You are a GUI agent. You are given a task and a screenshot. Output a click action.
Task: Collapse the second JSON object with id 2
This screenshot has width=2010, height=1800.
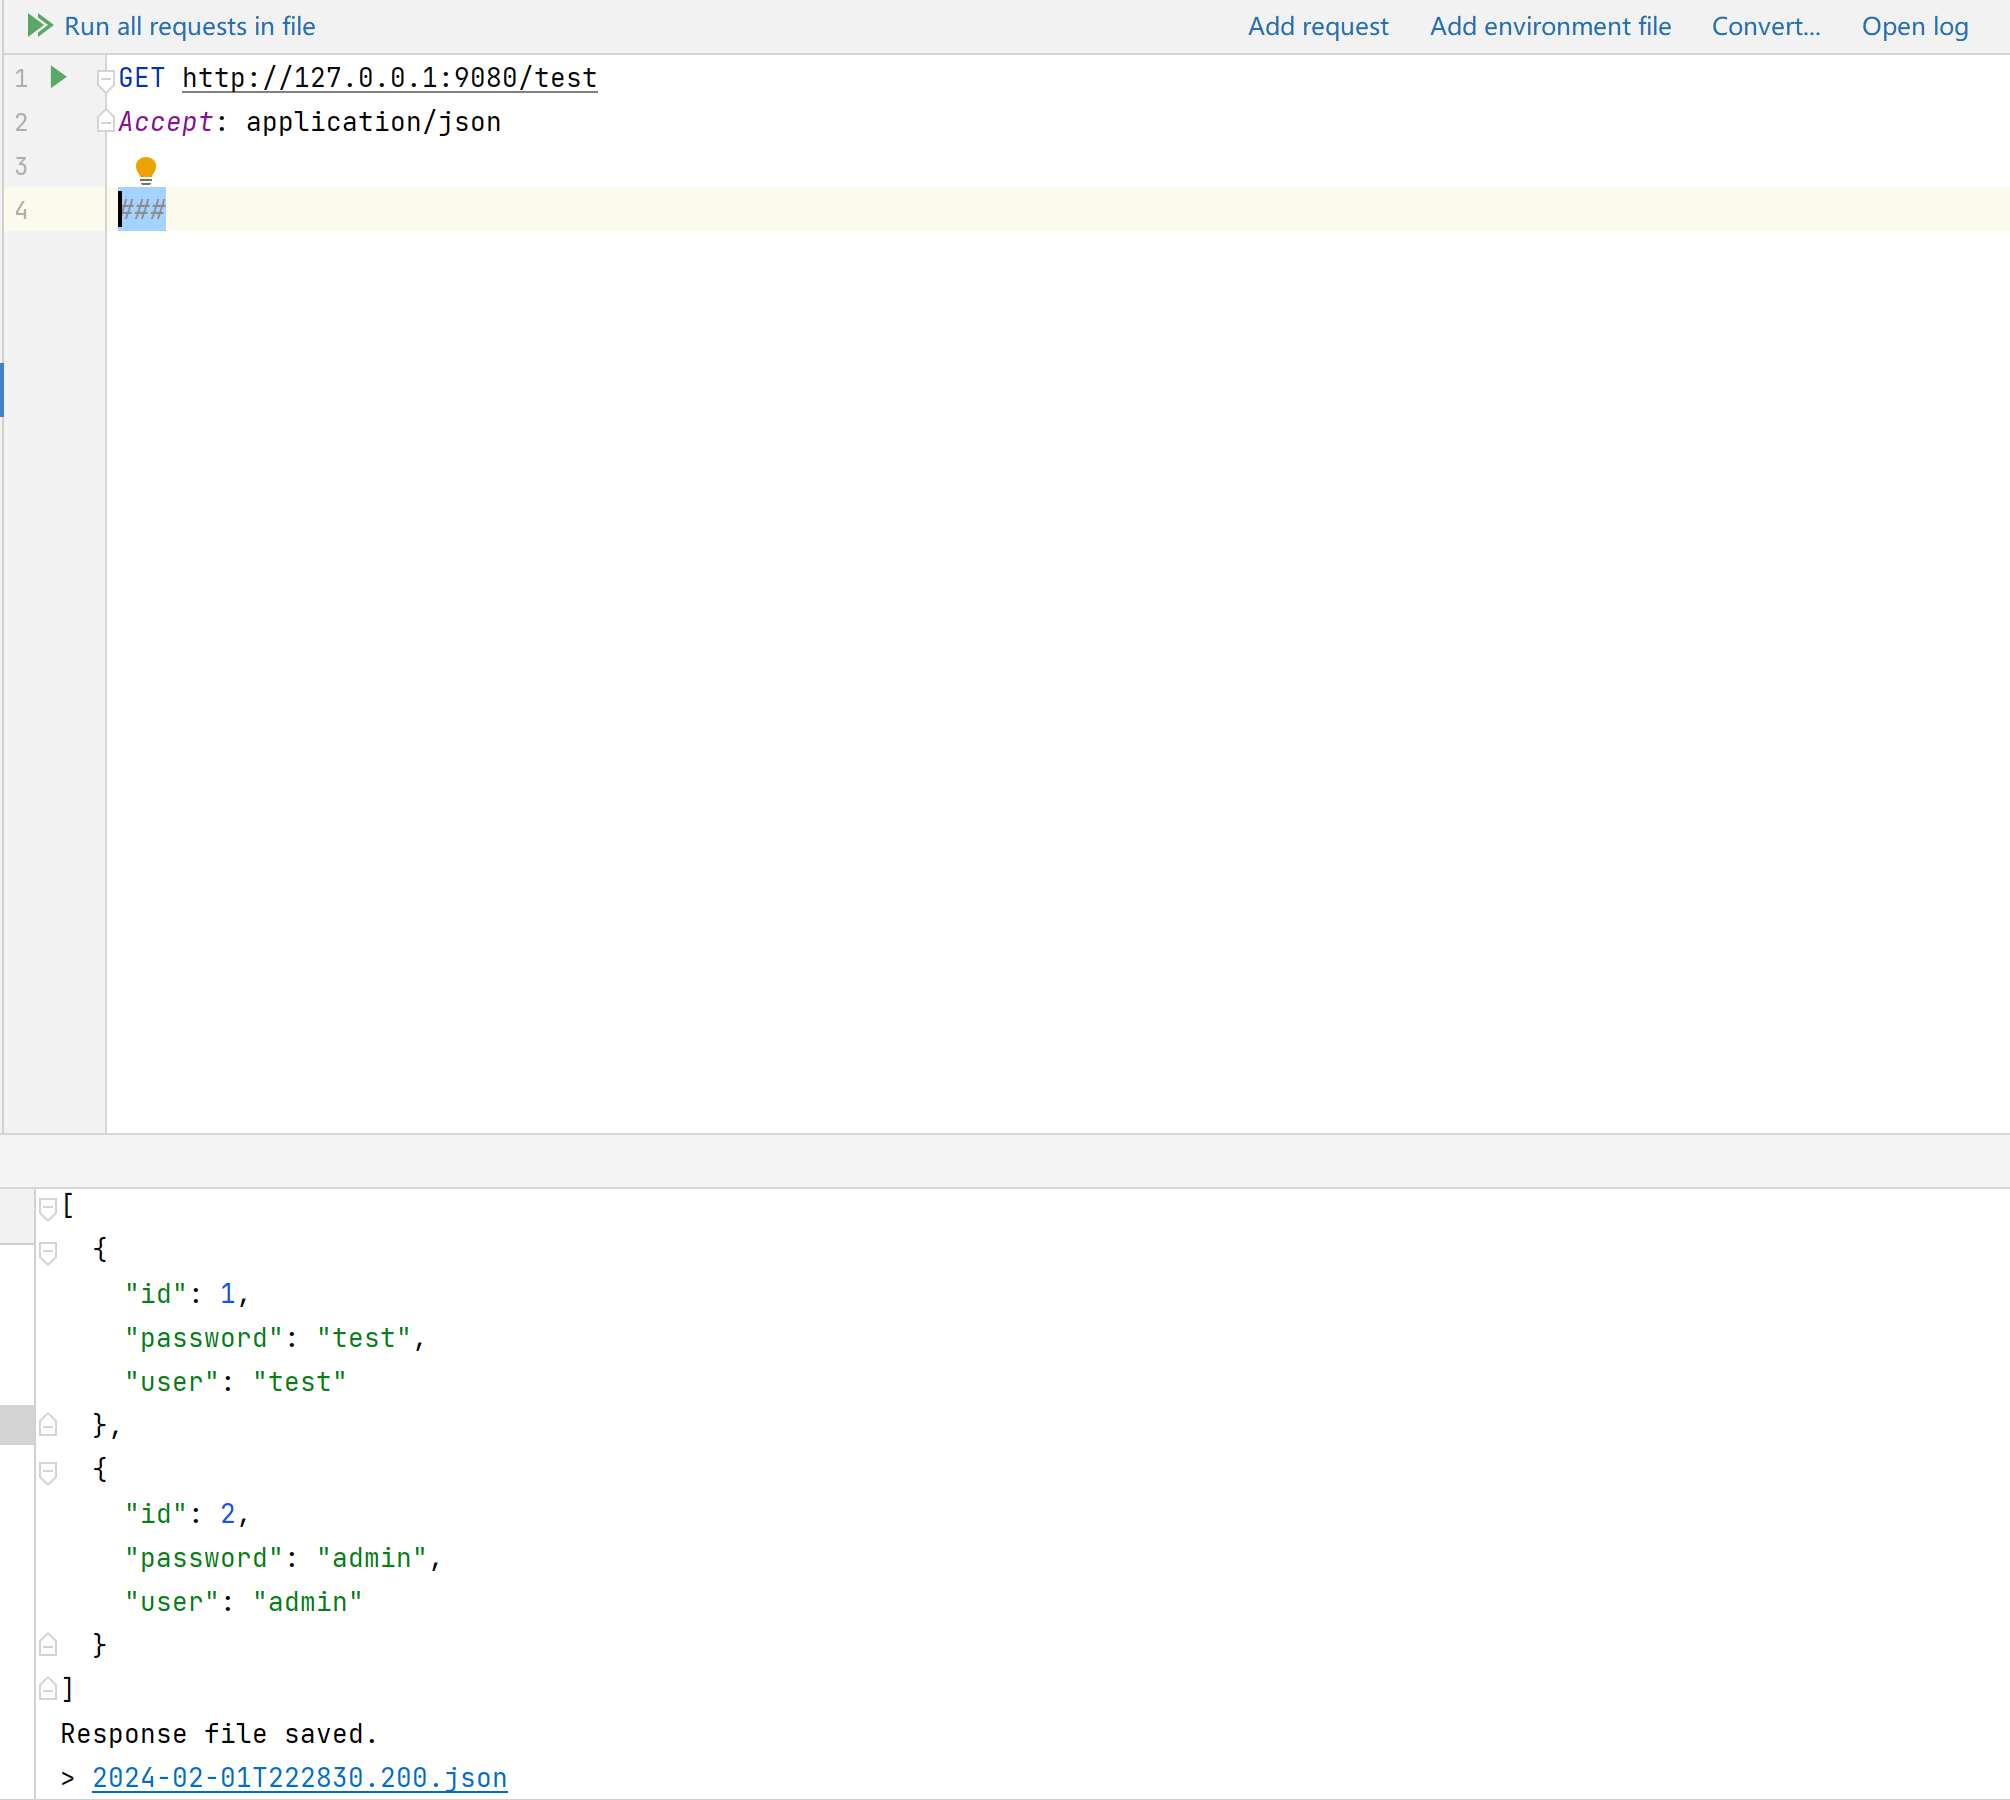pyautogui.click(x=48, y=1472)
